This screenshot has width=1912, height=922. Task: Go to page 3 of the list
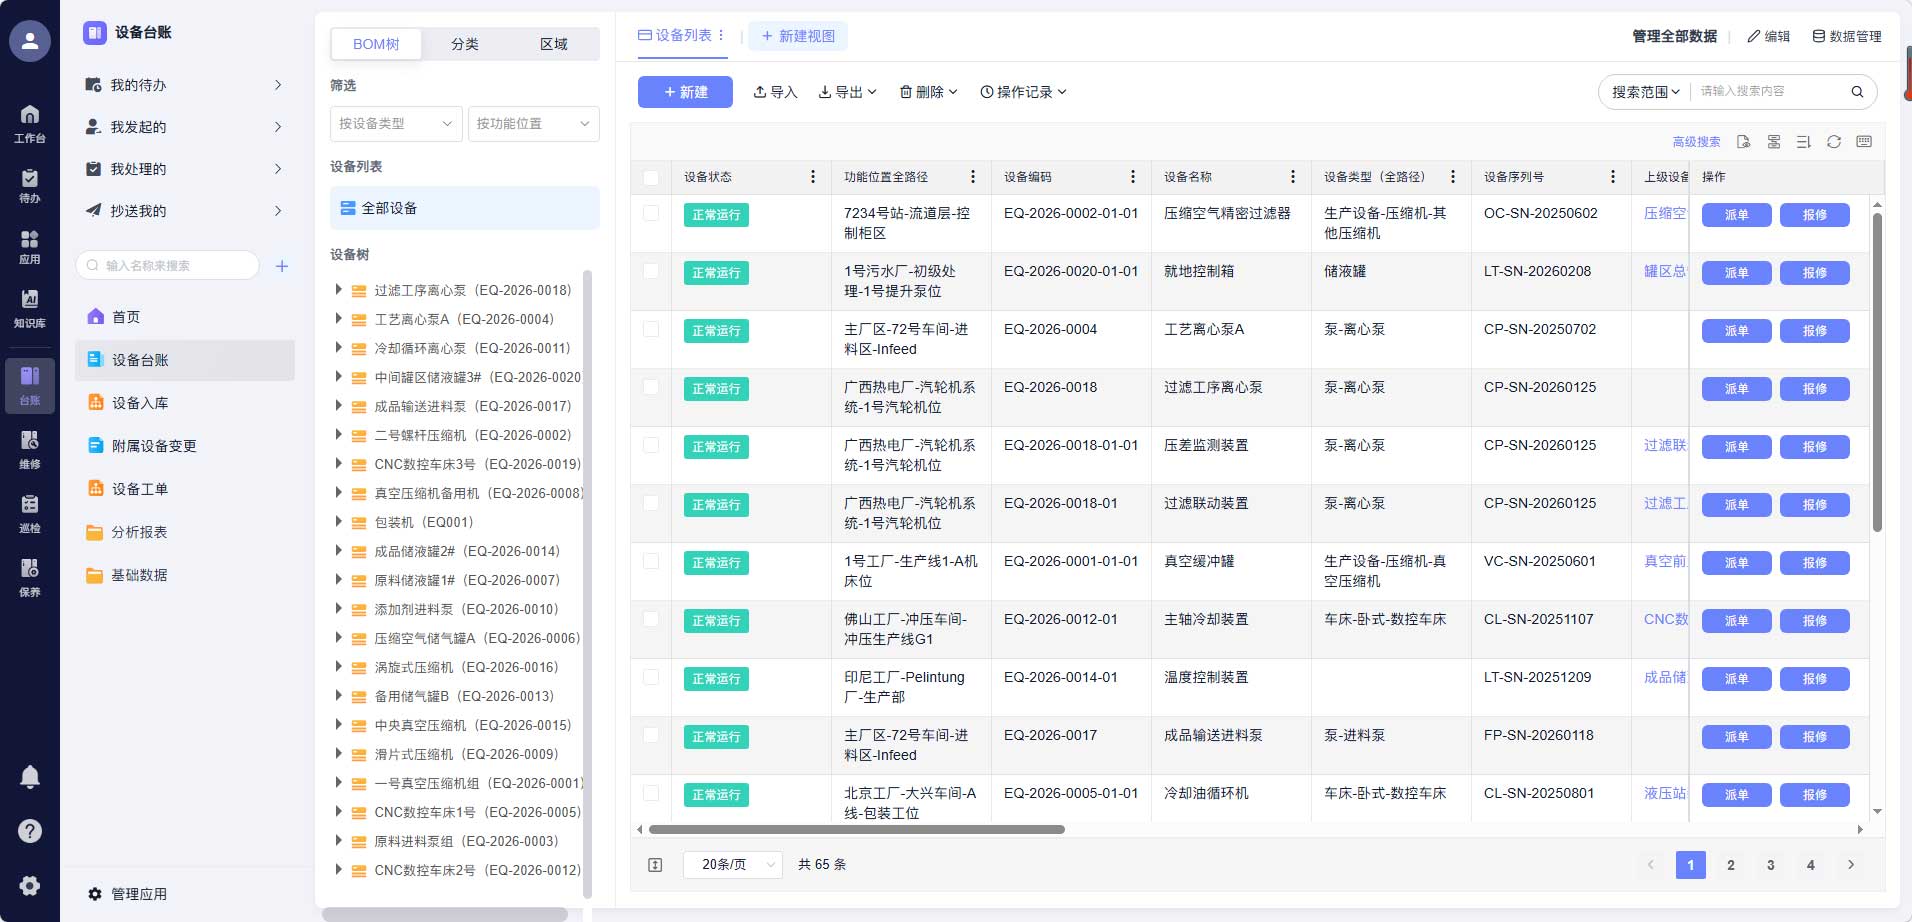point(1770,865)
